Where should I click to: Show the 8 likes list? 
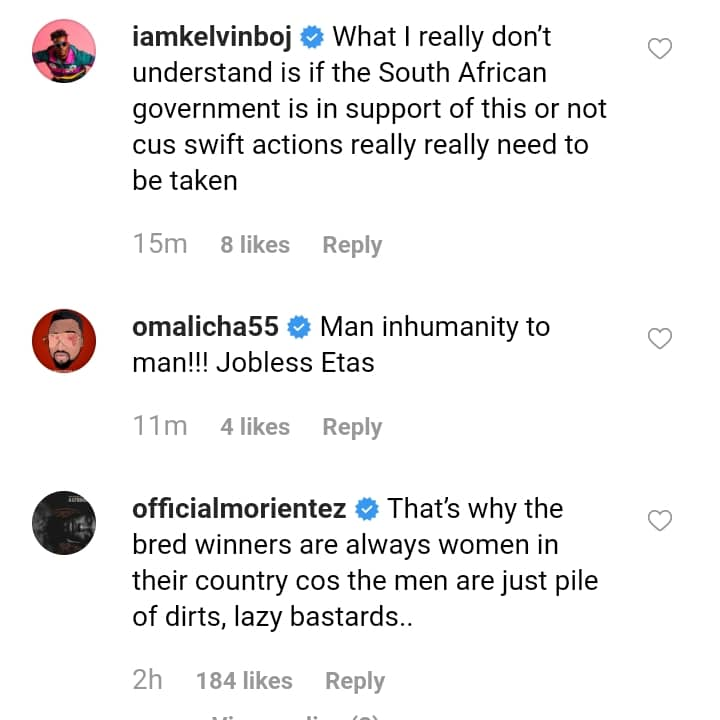click(255, 245)
